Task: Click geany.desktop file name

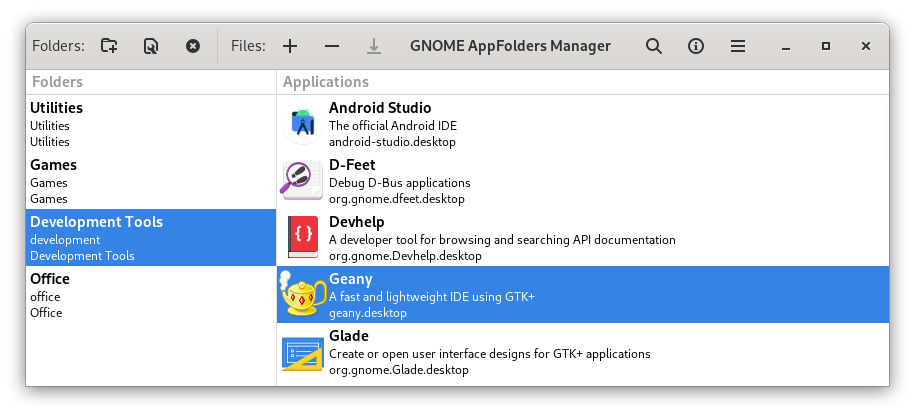Action: click(x=368, y=313)
